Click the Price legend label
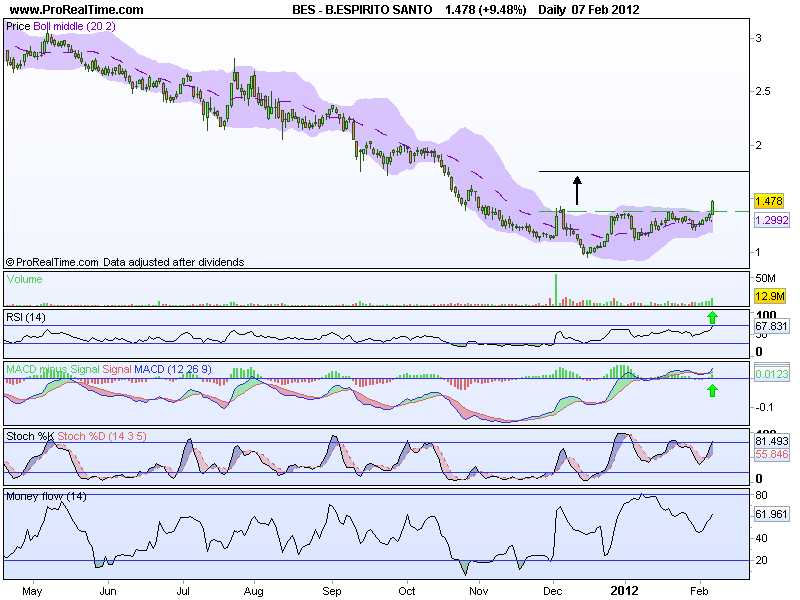Screen dimensions: 800x600 (18, 26)
